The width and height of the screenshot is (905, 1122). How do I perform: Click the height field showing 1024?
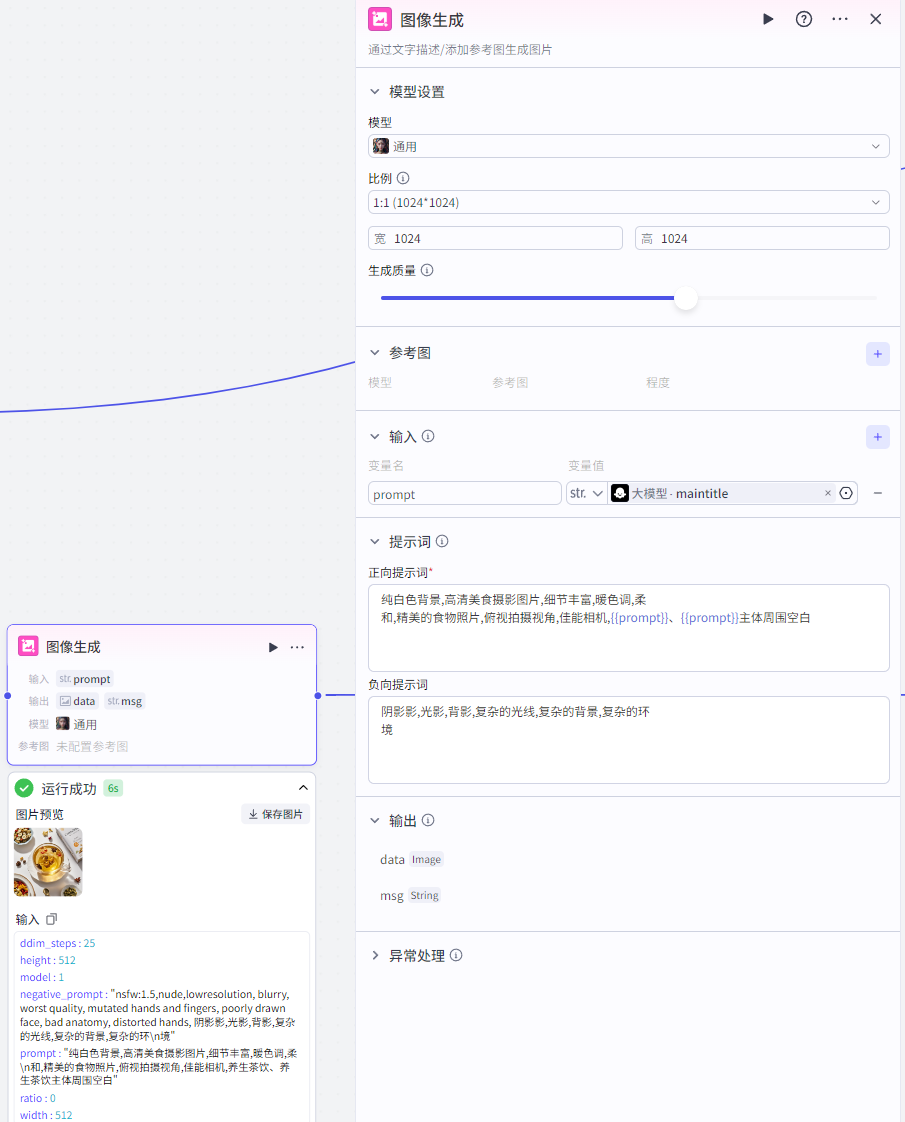coord(762,238)
